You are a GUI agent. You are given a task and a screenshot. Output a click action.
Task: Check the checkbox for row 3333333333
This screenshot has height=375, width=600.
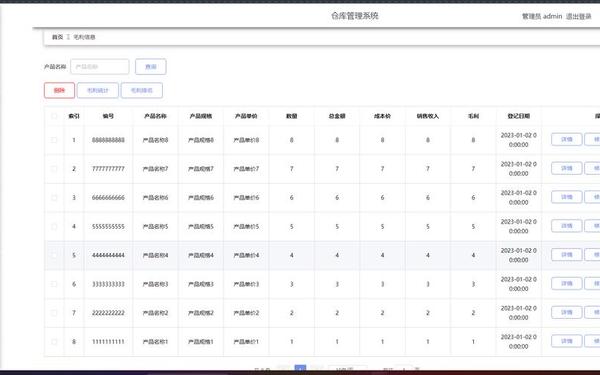point(54,284)
